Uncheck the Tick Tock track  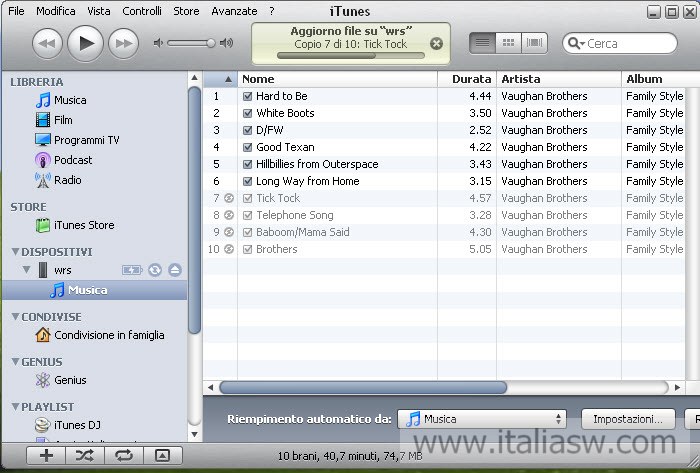click(247, 198)
